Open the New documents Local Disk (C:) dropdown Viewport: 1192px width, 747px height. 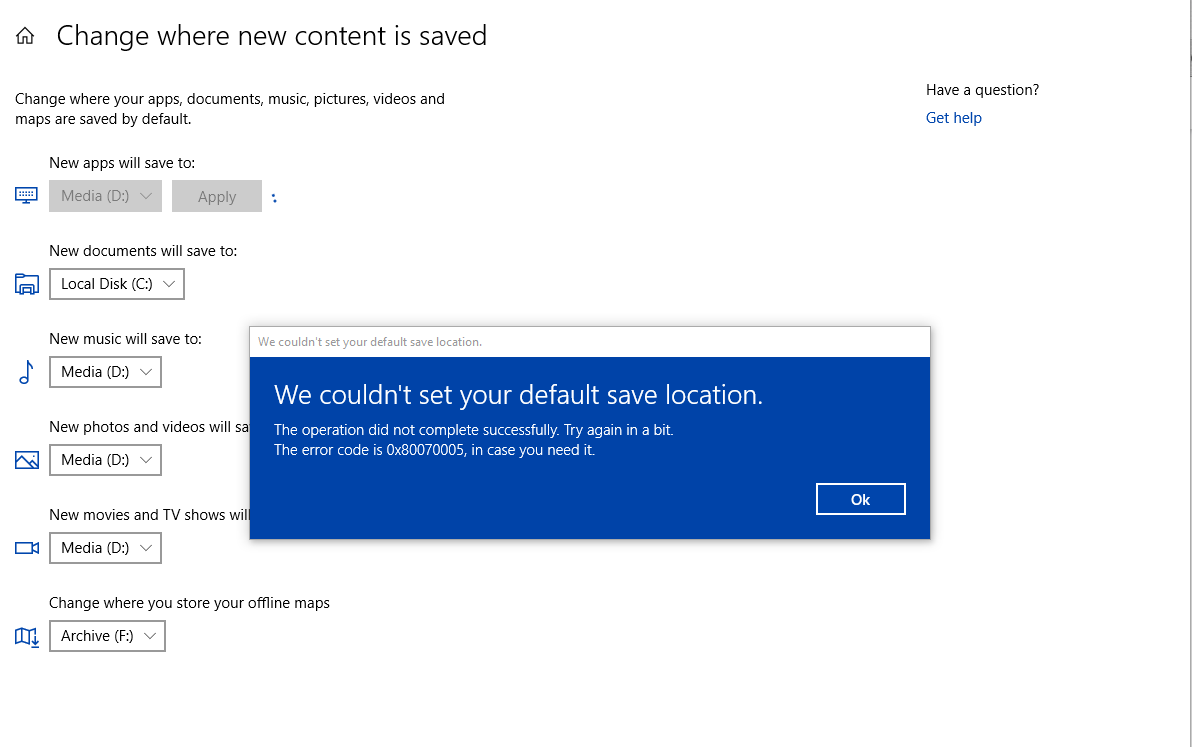pos(117,284)
